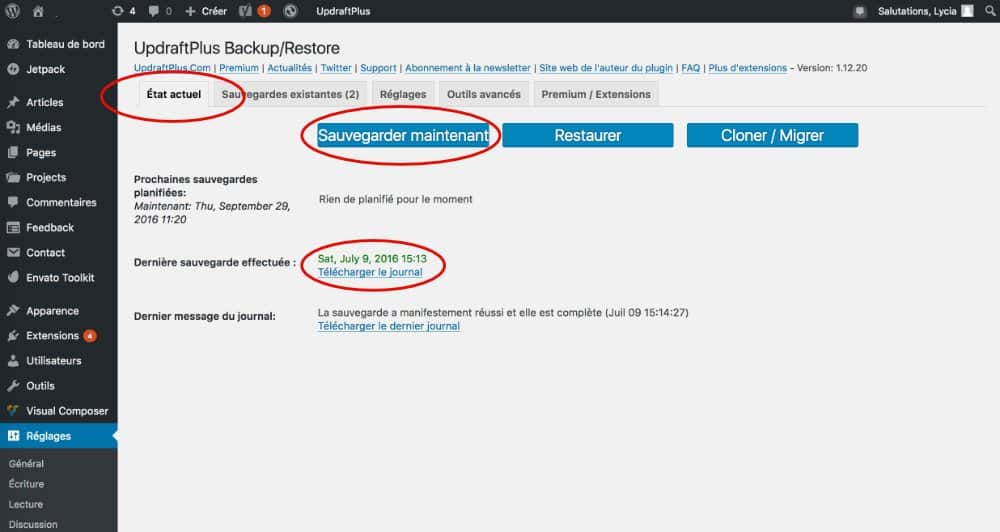The image size is (1000, 532).
Task: Select the Outils wrench icon
Action: tap(13, 386)
